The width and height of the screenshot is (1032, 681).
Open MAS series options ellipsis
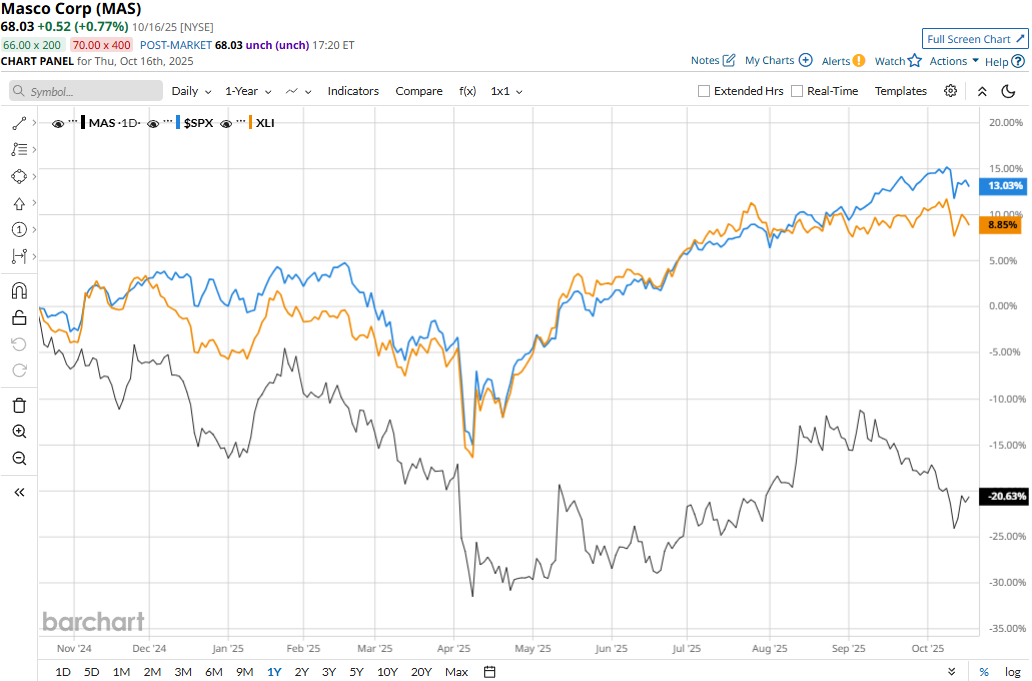[x=72, y=121]
